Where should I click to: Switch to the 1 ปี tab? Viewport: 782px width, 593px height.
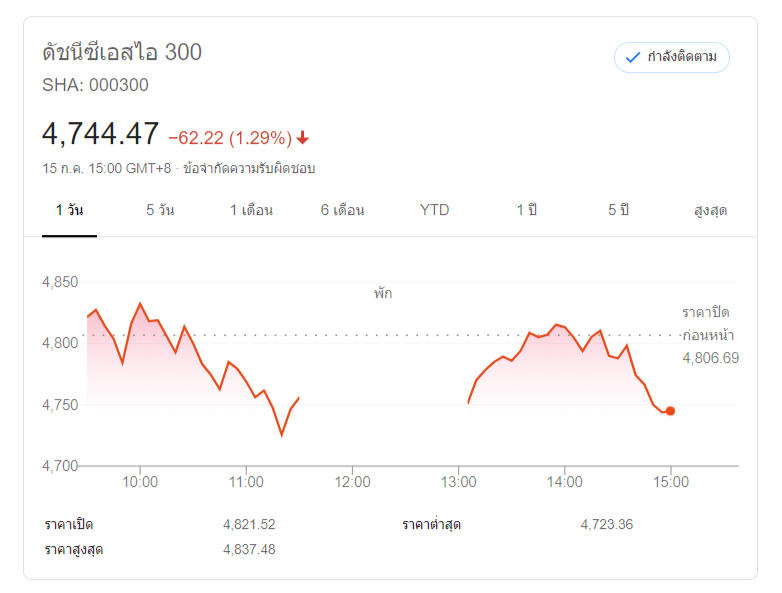[527, 210]
